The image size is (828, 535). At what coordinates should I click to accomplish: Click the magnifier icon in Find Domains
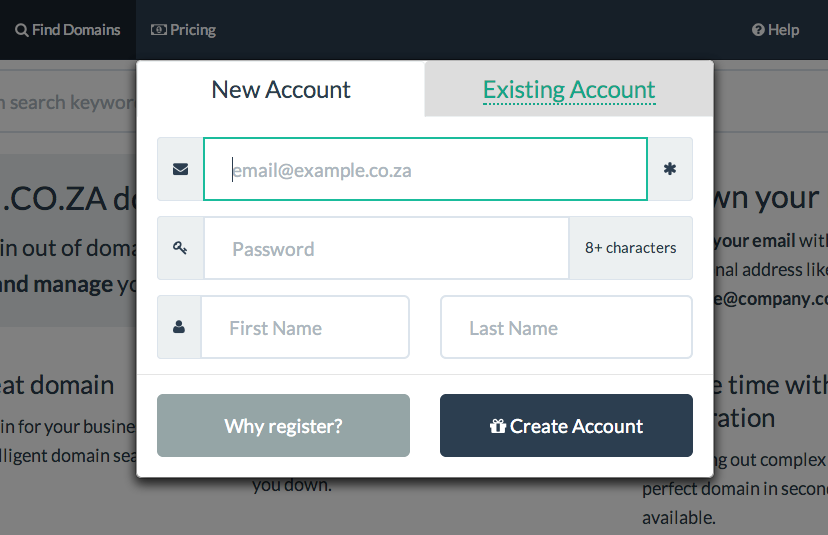point(21,30)
